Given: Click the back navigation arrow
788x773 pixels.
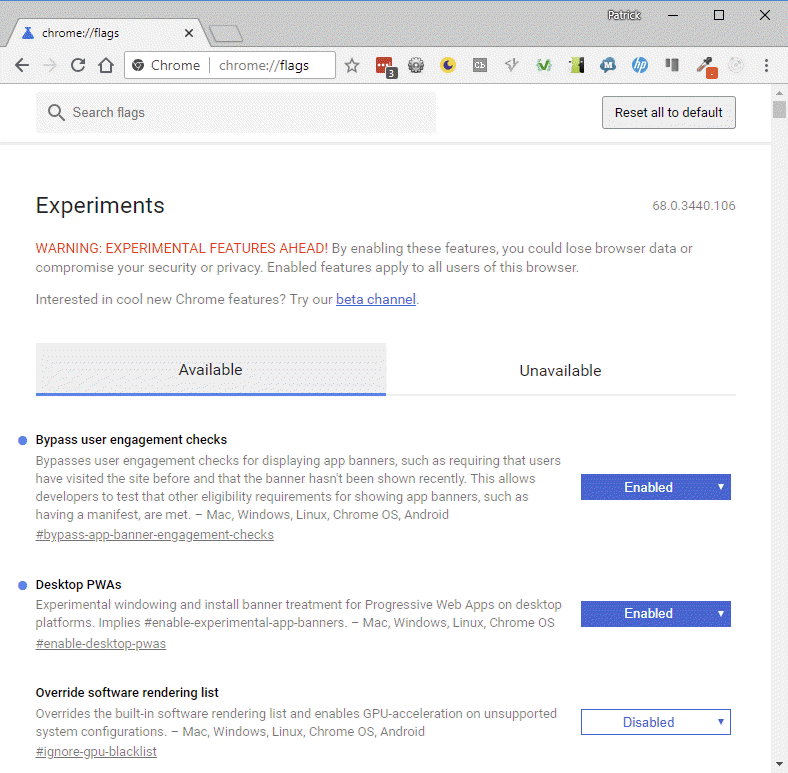Looking at the screenshot, I should [22, 66].
